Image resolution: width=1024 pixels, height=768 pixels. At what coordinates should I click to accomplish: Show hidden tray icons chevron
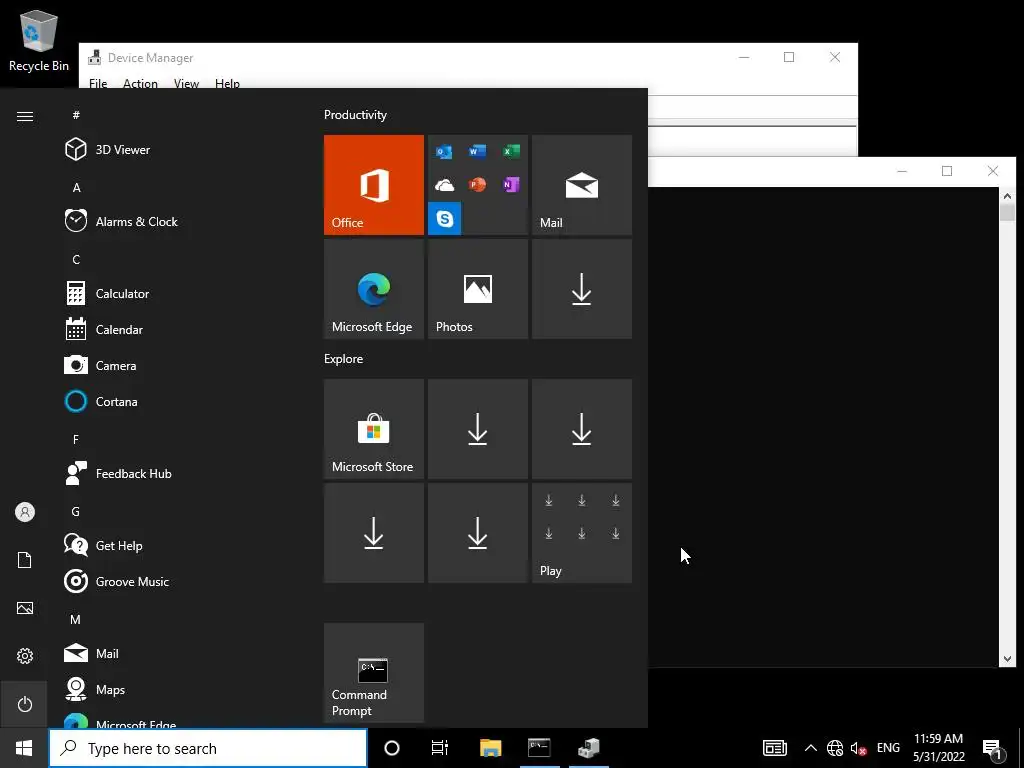(810, 748)
